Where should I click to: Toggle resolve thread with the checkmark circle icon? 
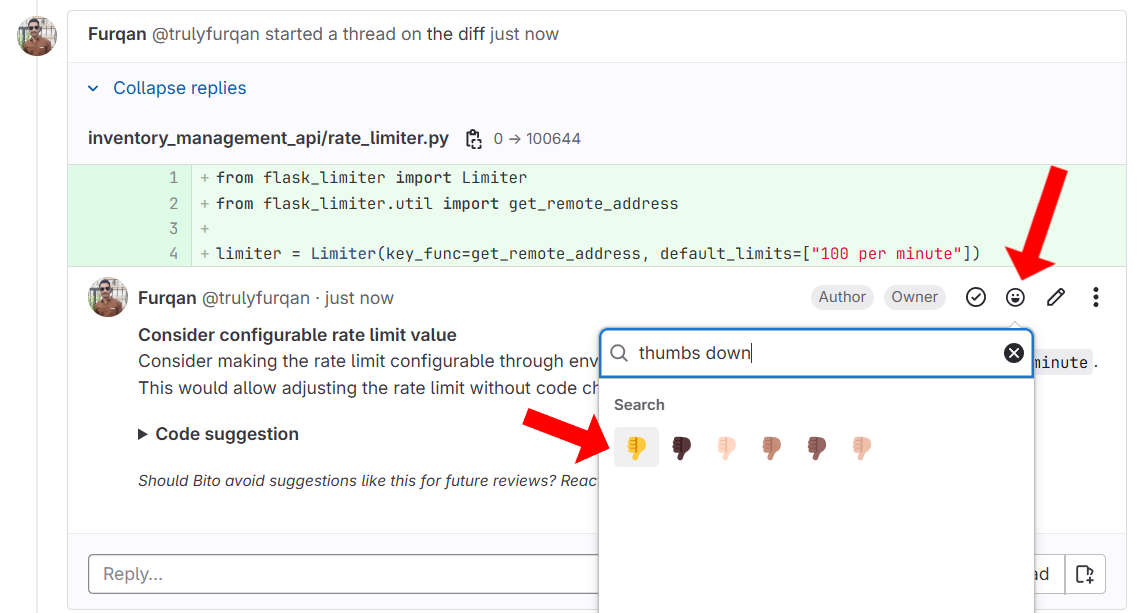pyautogui.click(x=976, y=297)
